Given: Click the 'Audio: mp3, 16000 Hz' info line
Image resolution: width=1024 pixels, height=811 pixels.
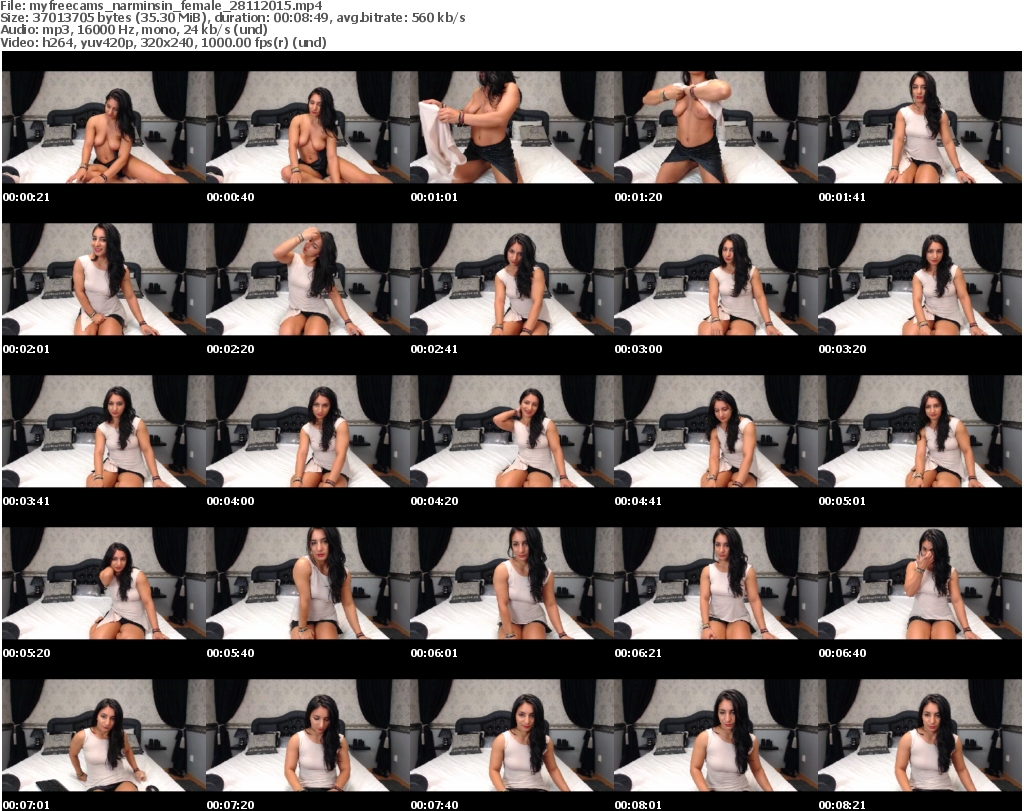Looking at the screenshot, I should 134,30.
